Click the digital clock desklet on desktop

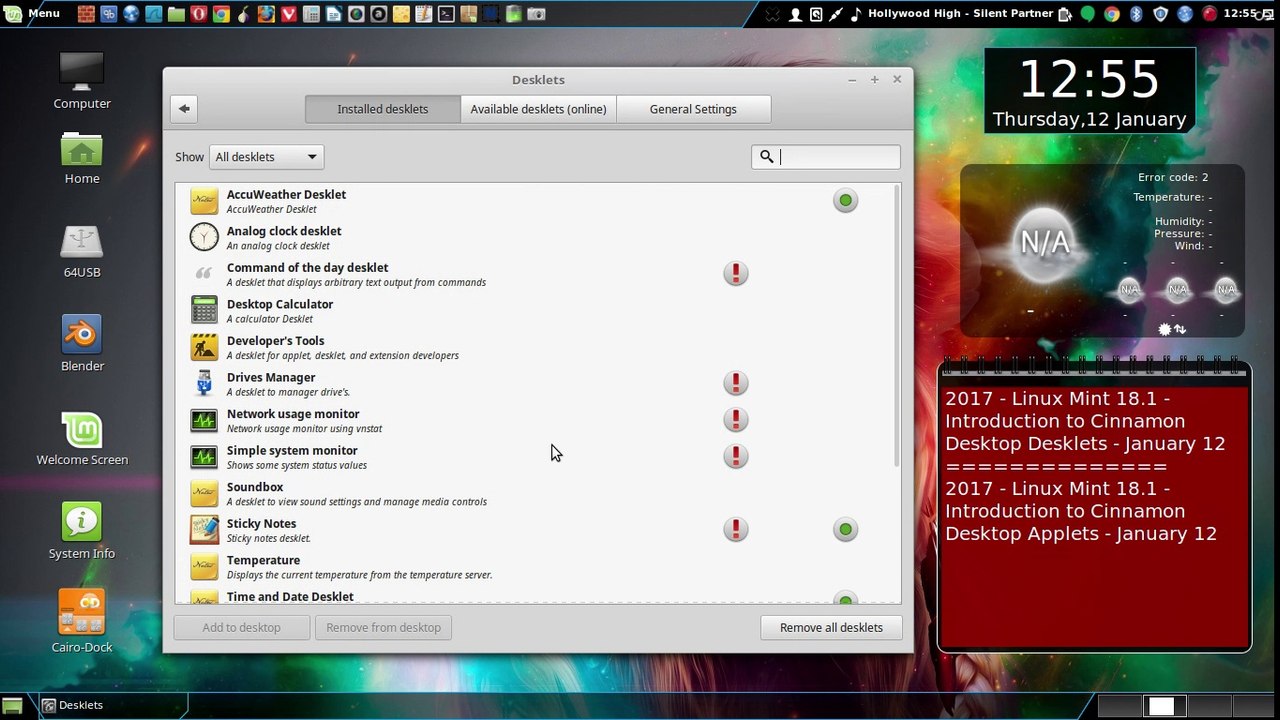pos(1089,91)
